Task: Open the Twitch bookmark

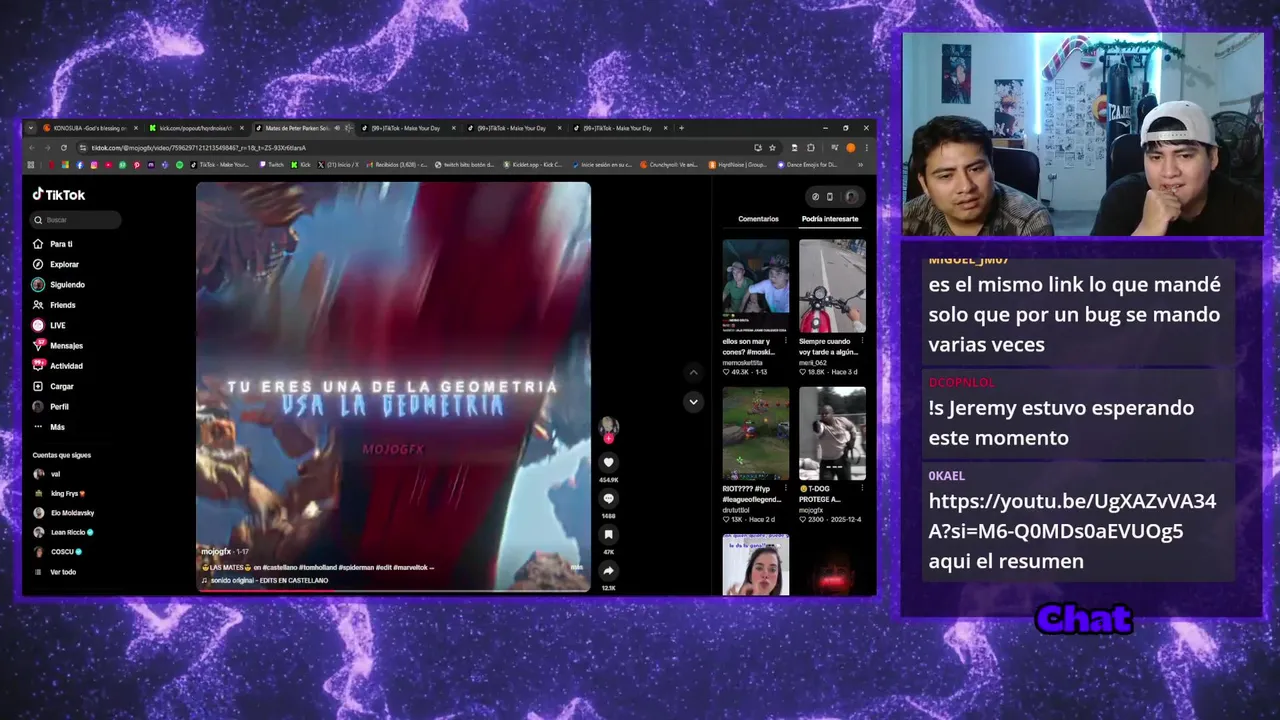Action: point(271,165)
